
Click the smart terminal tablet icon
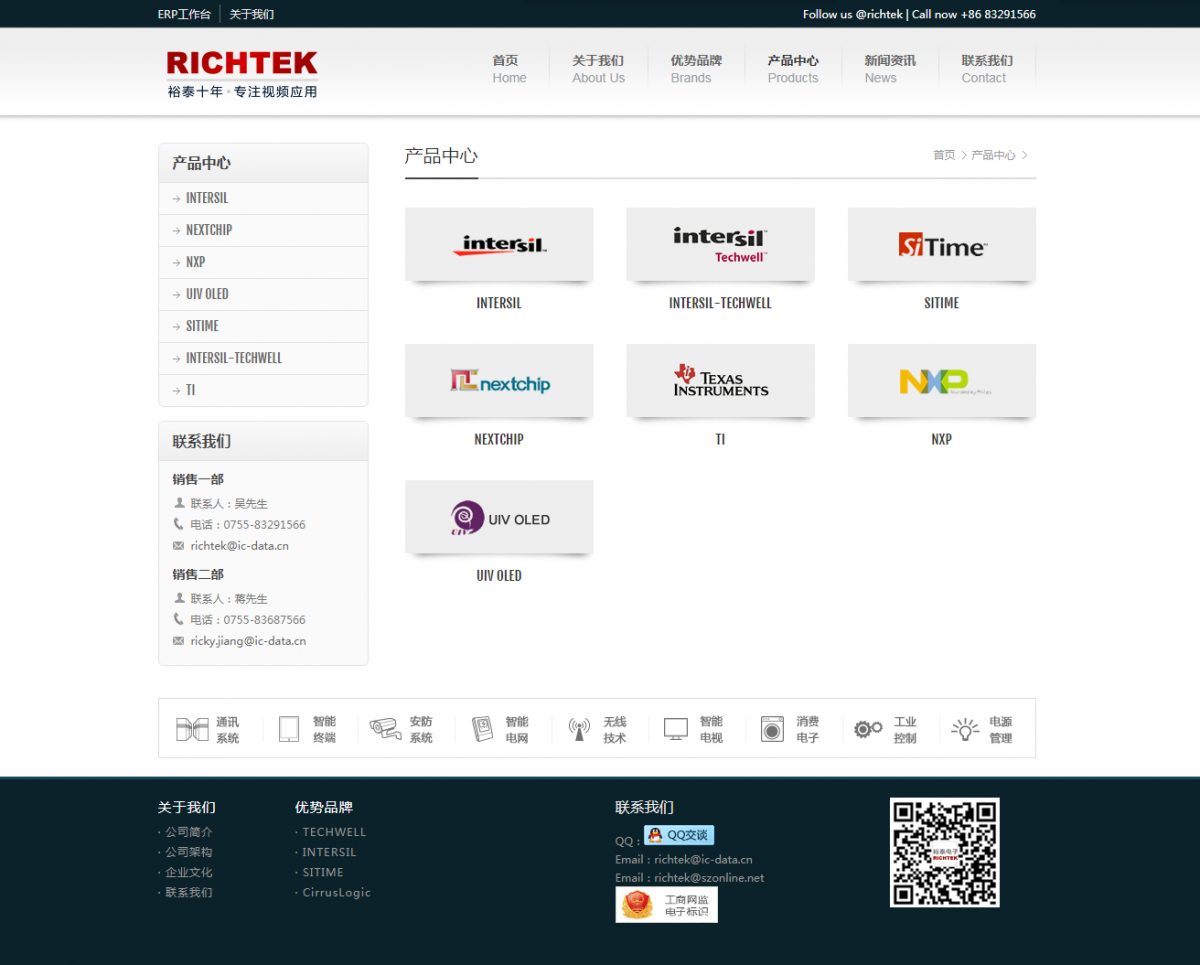[289, 729]
